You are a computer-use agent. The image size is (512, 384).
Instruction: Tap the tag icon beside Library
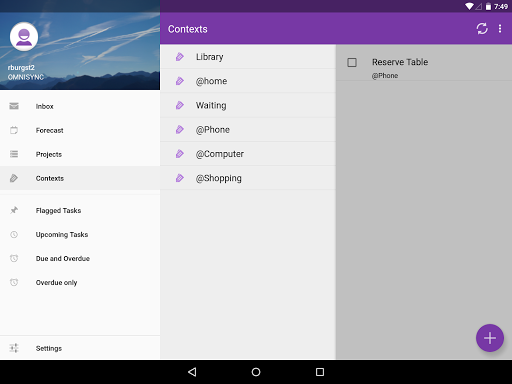(x=180, y=57)
